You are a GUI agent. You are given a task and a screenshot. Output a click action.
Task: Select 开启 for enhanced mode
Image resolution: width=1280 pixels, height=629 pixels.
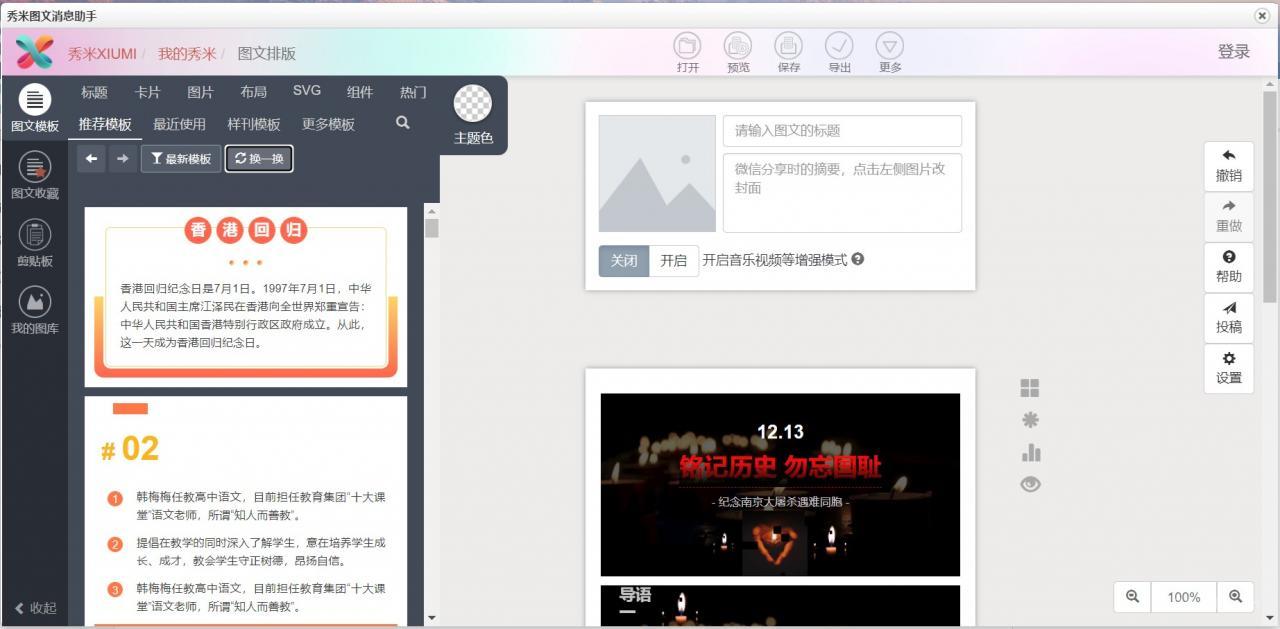coord(674,260)
